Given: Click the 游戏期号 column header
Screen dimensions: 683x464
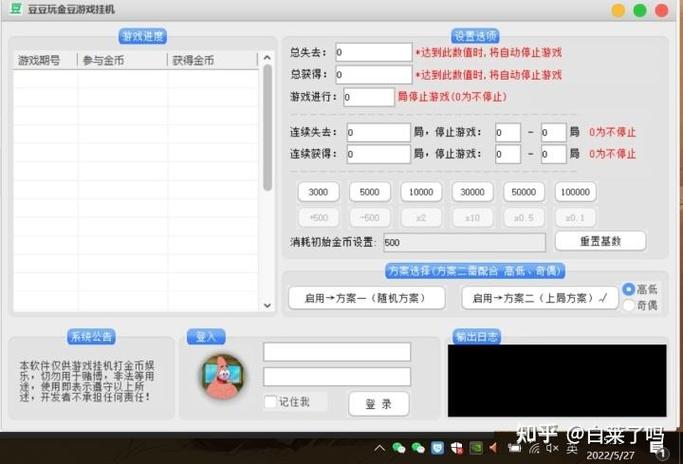Looking at the screenshot, I should [x=45, y=60].
